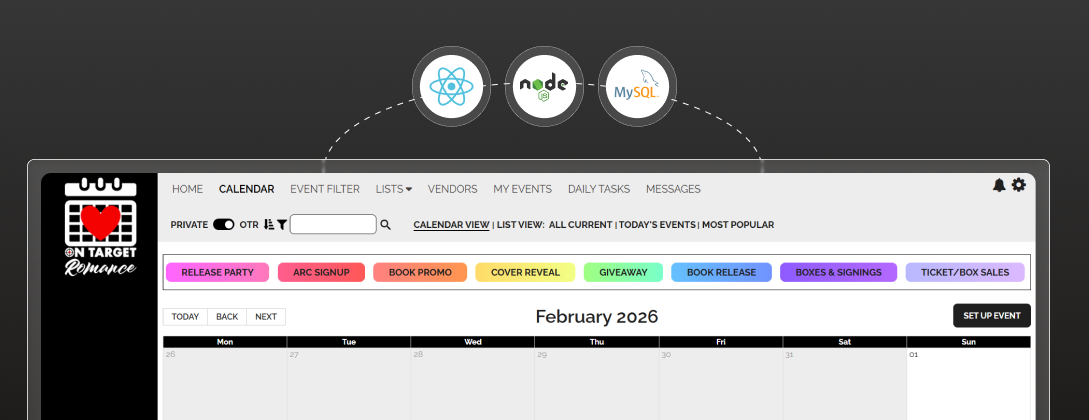Click into the event search field
Screen dimensions: 1089x420
click(x=332, y=225)
